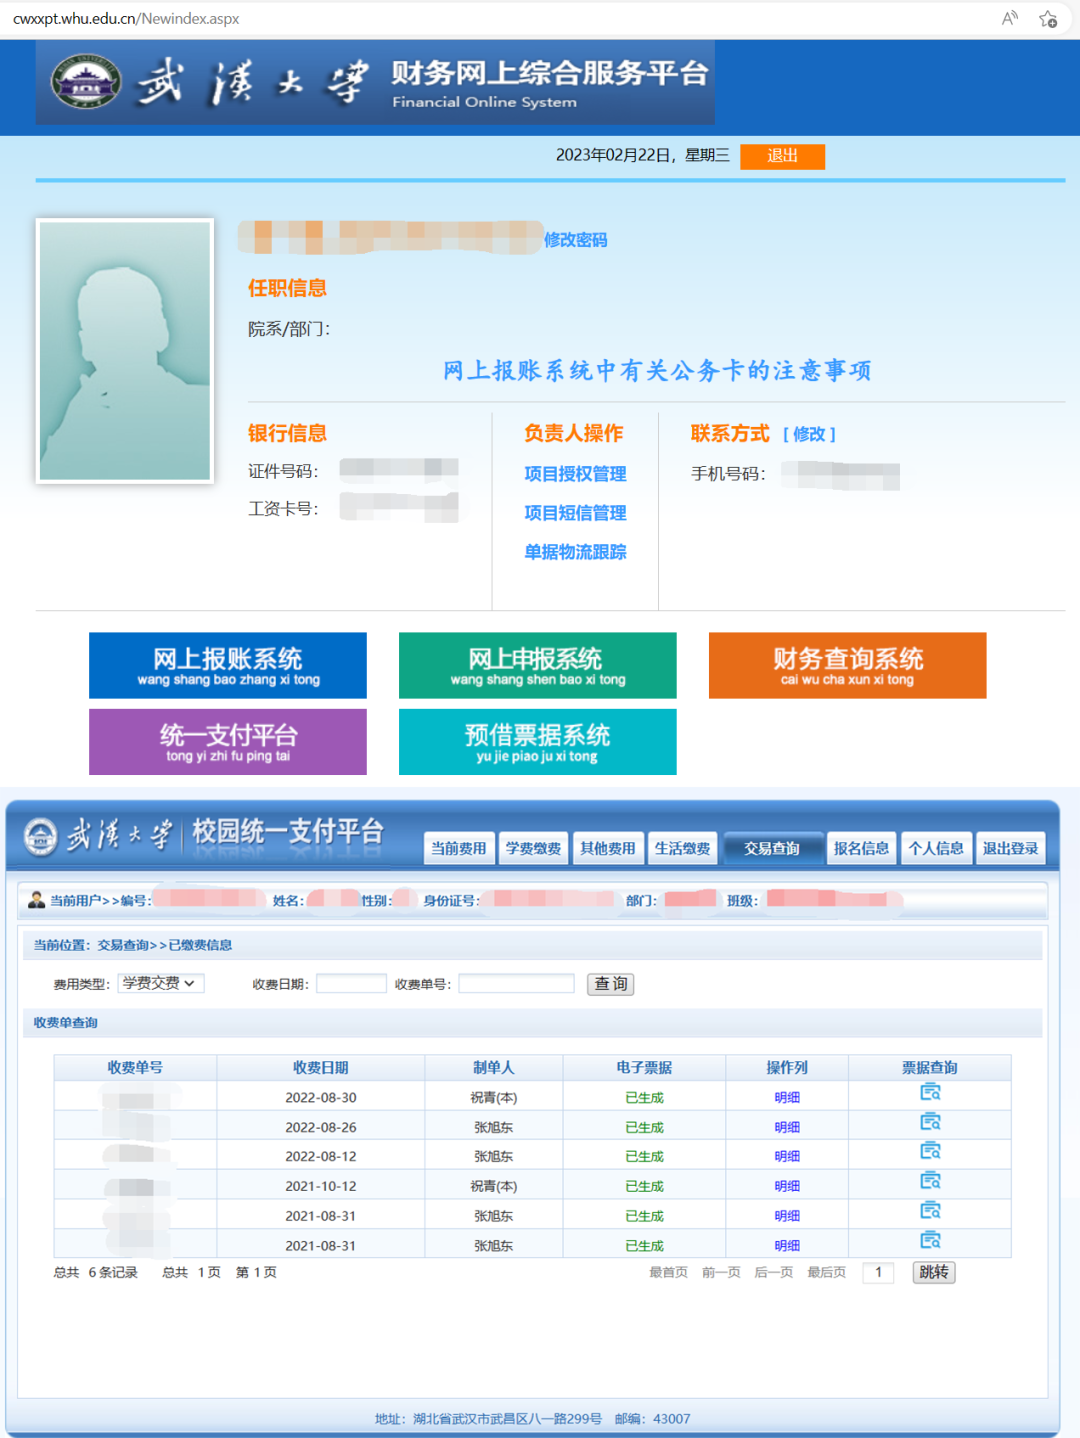Click 修改 next to 联系方式
The image size is (1080, 1438).
click(x=809, y=434)
